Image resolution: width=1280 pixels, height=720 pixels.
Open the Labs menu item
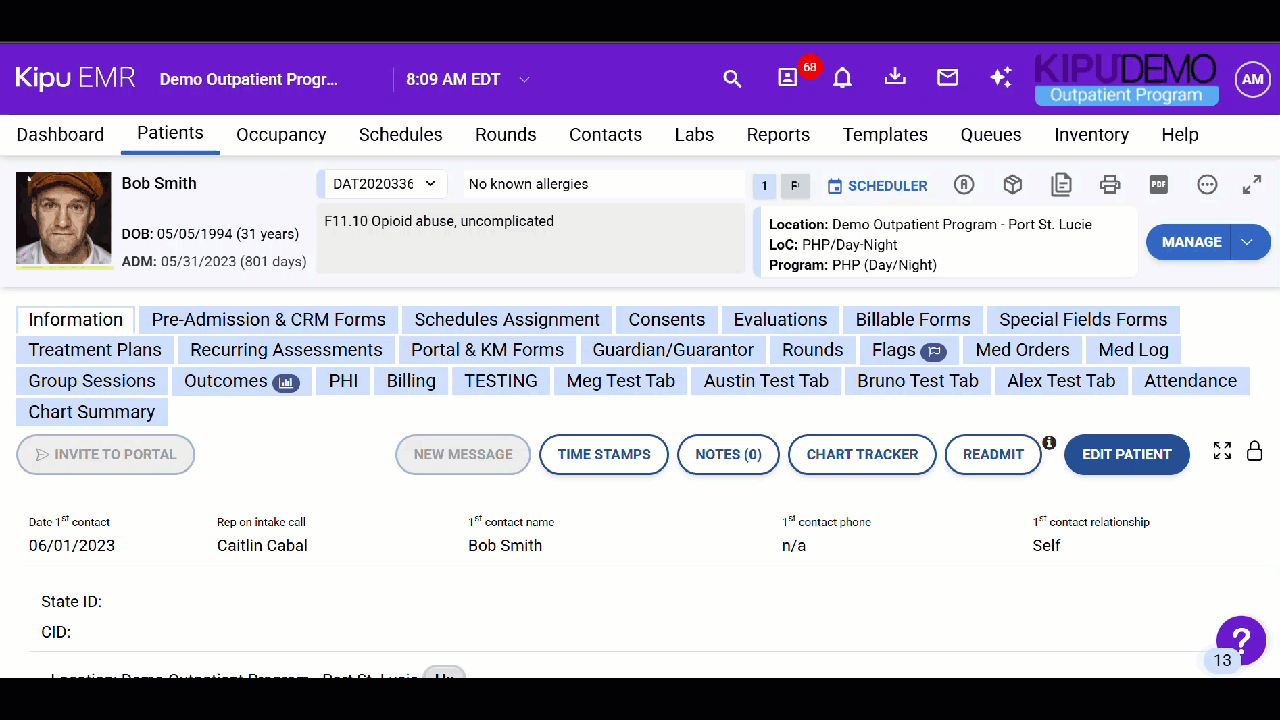click(x=694, y=135)
